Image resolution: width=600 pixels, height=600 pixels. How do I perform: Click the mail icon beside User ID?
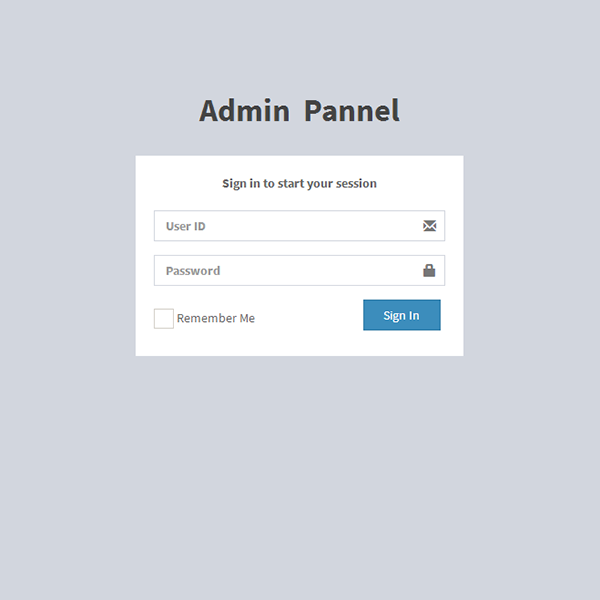[x=429, y=226]
